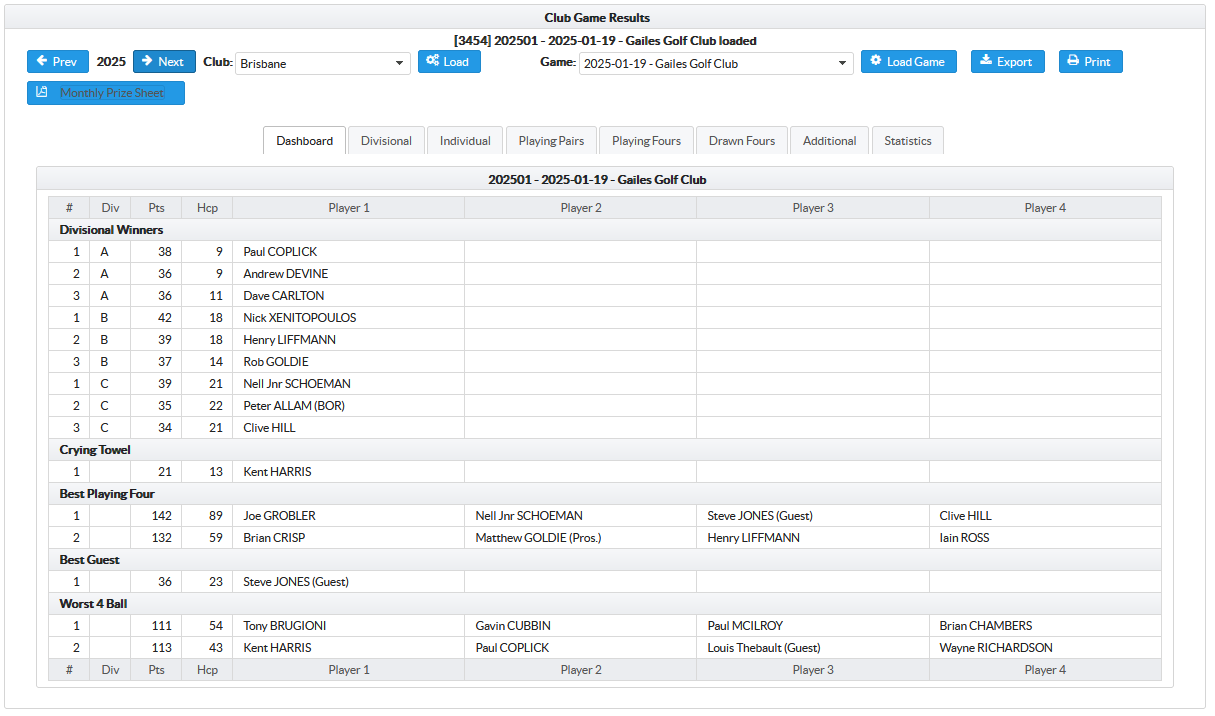Go to the Drawn Fours tab
The width and height of the screenshot is (1215, 716).
(741, 141)
